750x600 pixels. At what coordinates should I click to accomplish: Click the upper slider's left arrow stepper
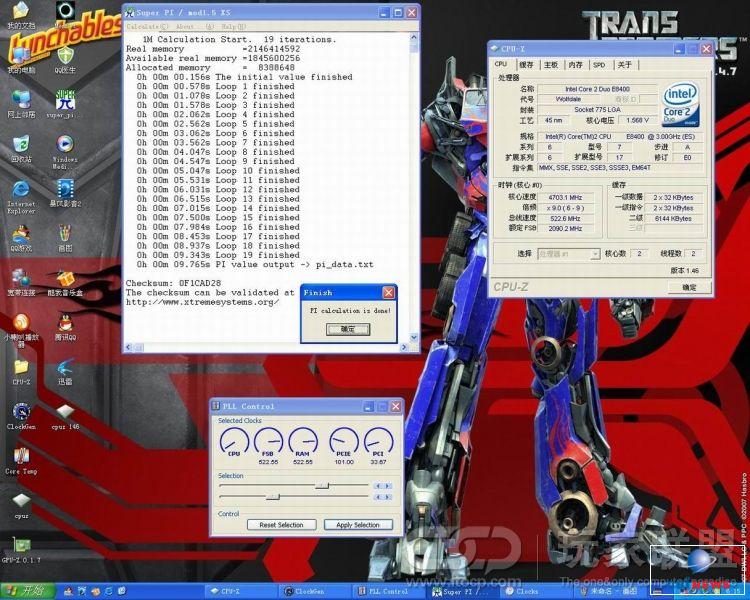coord(378,486)
